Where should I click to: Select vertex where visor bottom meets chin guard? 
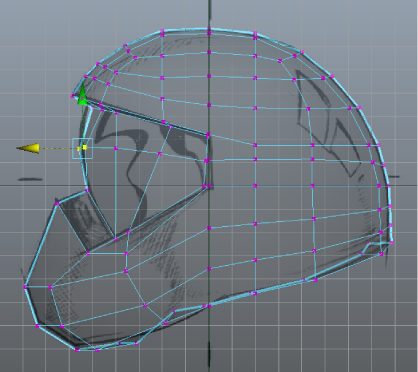point(87,191)
